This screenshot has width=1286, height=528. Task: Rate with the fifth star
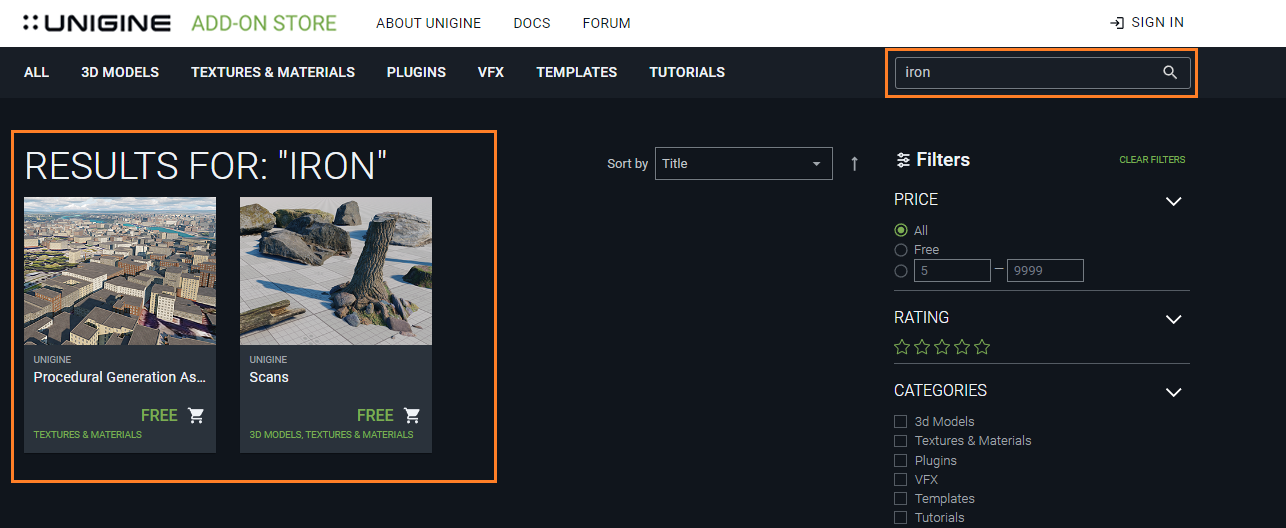(x=982, y=347)
